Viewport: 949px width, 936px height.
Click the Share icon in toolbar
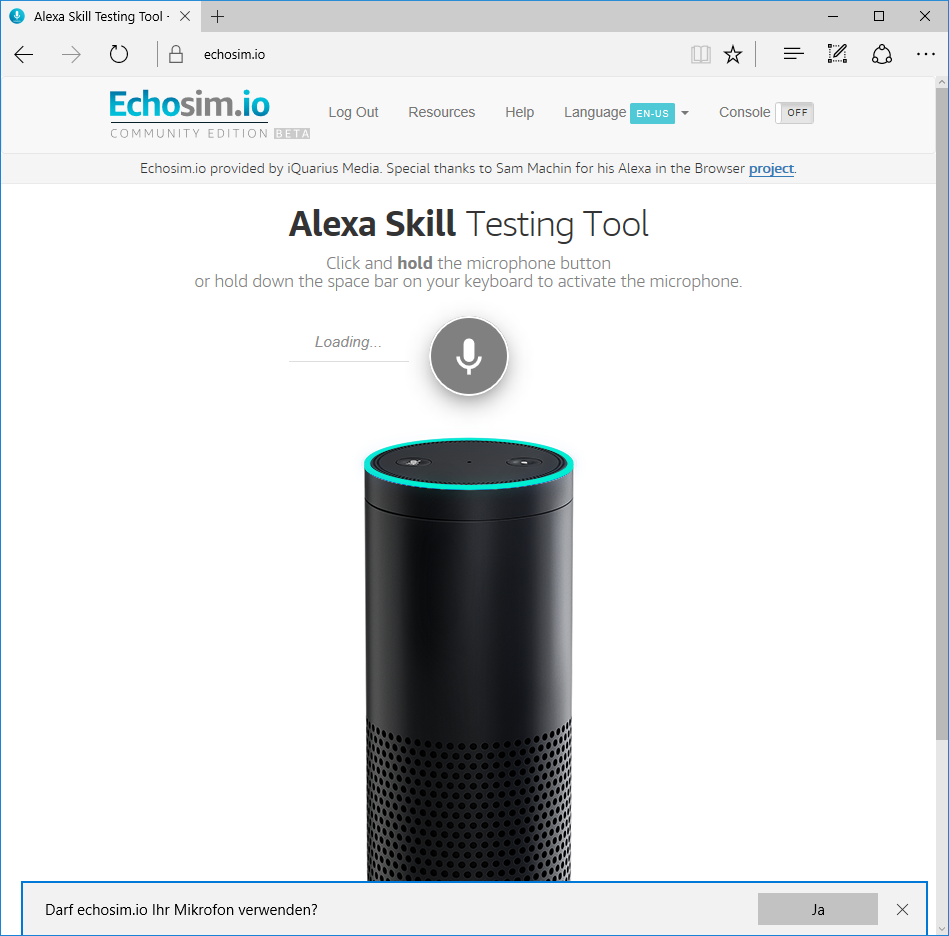click(x=881, y=55)
